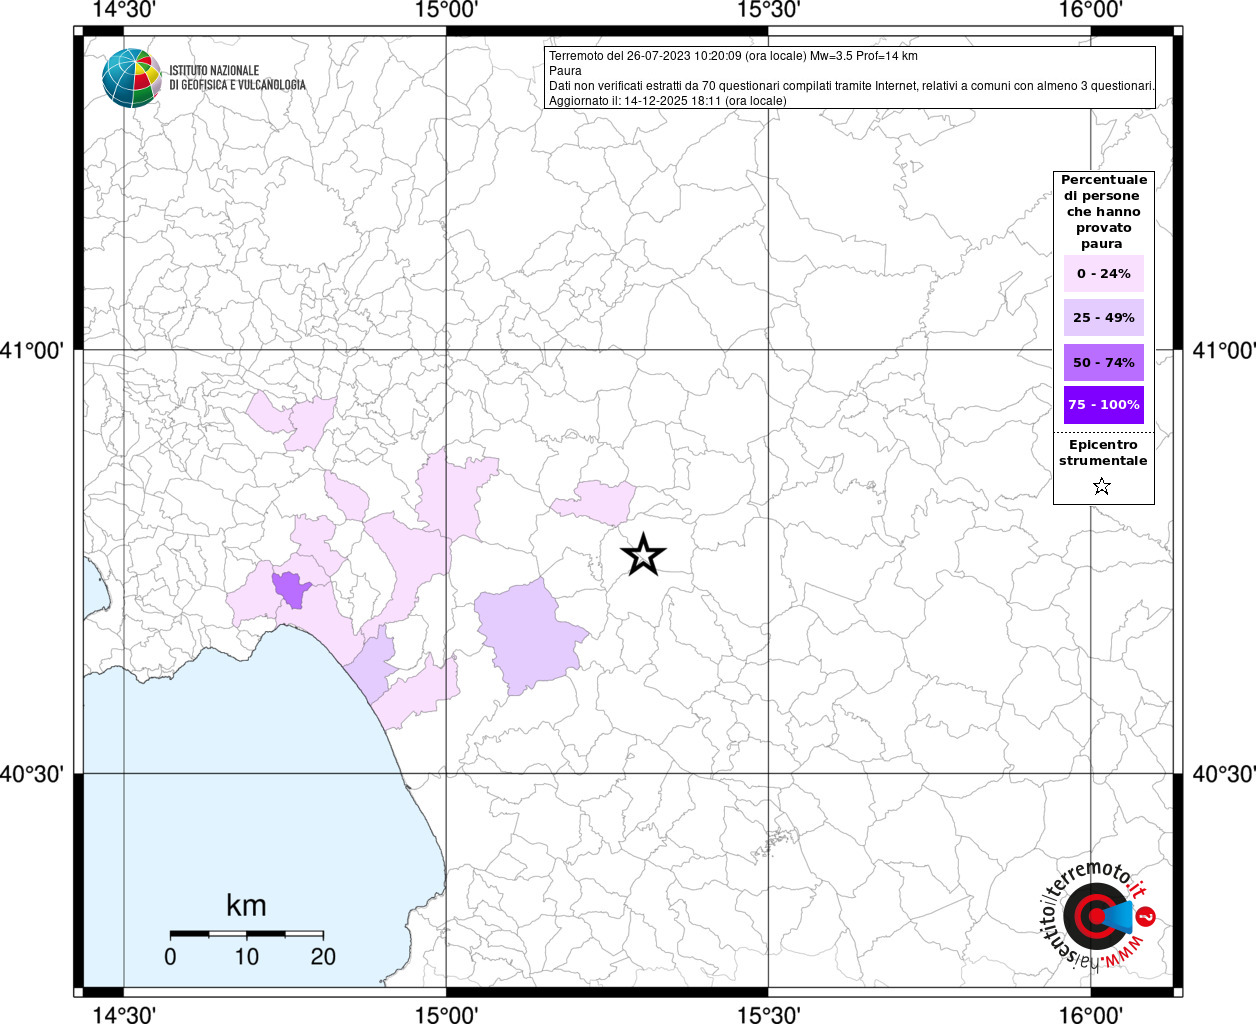Click the bottom axis label 16°00'
The width and height of the screenshot is (1256, 1024).
pos(1091,1015)
